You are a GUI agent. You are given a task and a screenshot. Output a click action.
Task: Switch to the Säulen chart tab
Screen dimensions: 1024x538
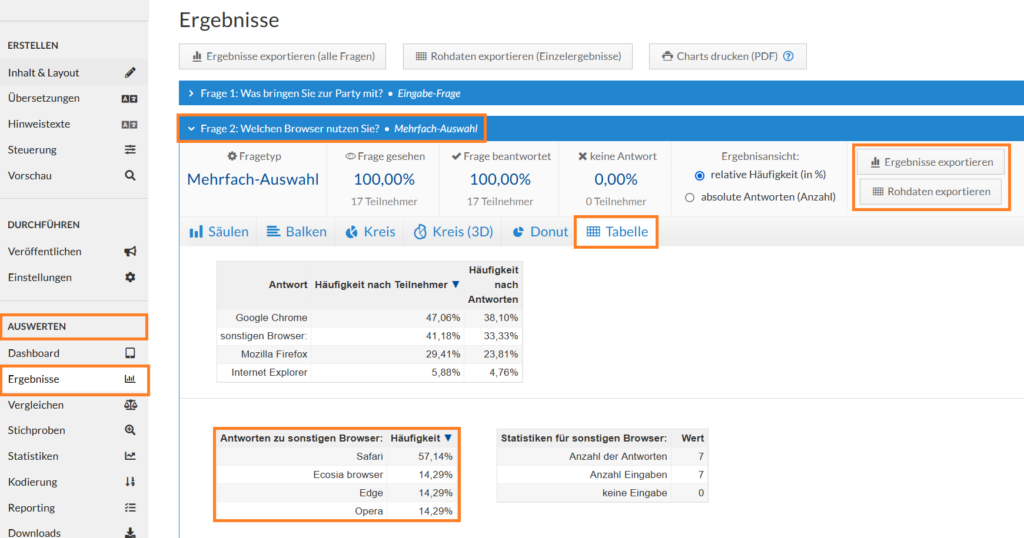(219, 232)
